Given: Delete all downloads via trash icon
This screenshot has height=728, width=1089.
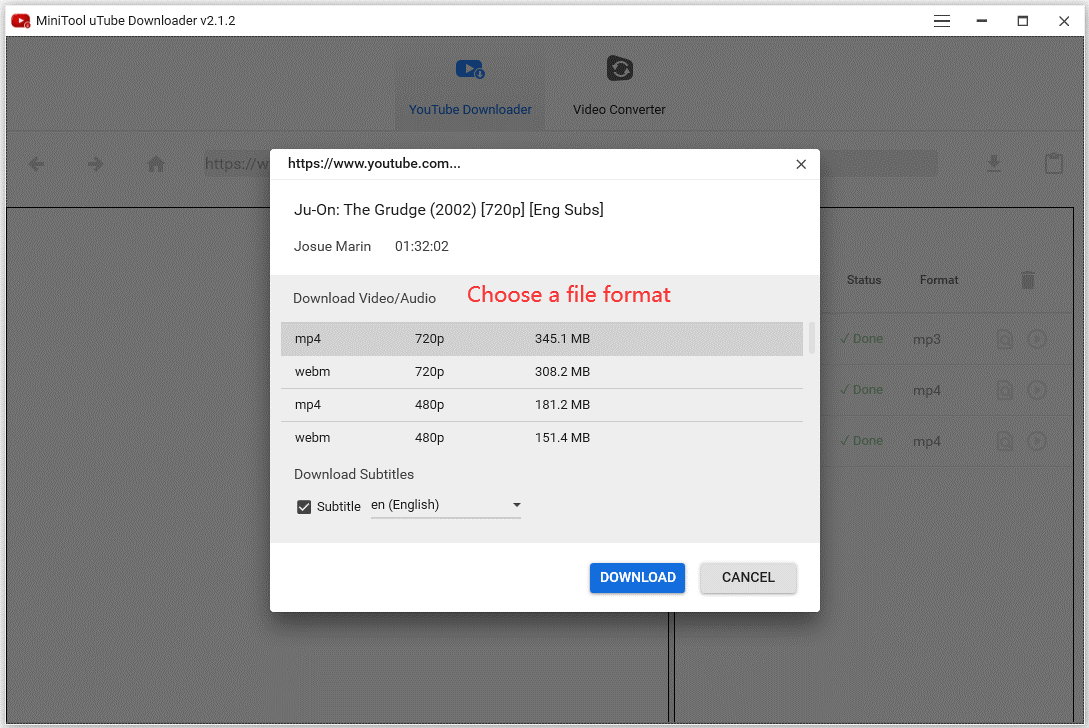Looking at the screenshot, I should point(1028,280).
